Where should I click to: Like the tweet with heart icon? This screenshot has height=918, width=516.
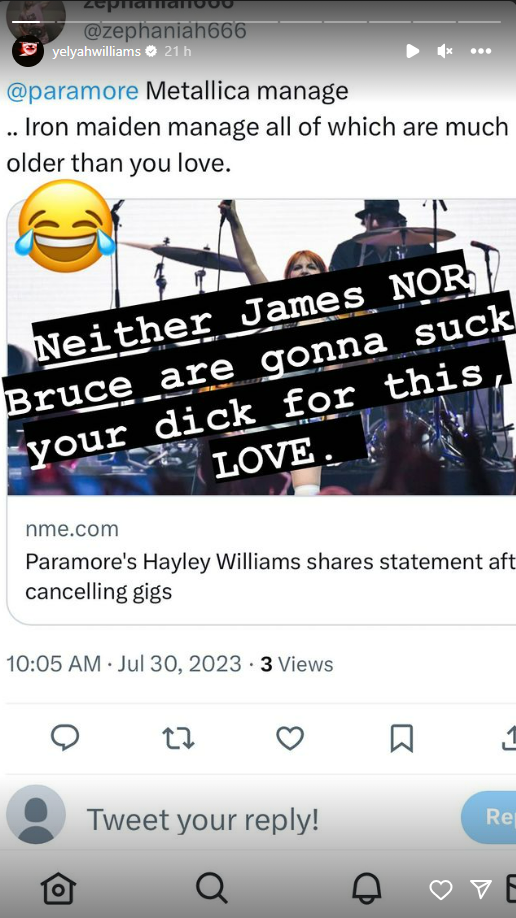(x=290, y=738)
